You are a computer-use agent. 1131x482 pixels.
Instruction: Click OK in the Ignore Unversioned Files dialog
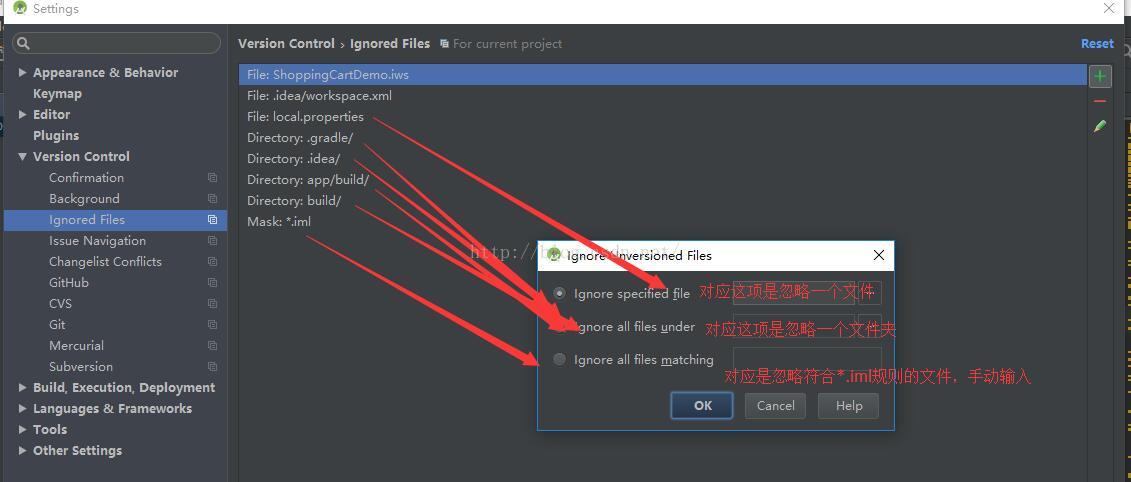703,406
